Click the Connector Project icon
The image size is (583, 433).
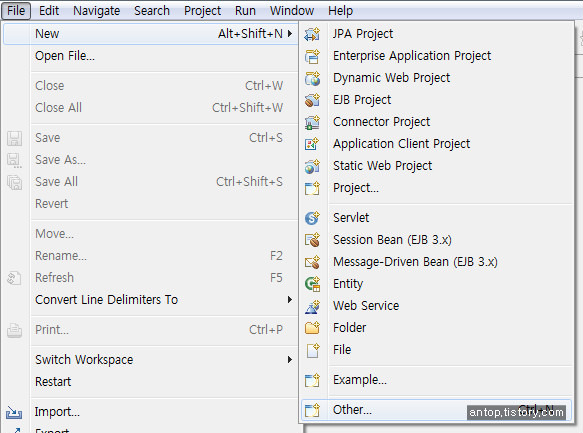pos(312,122)
